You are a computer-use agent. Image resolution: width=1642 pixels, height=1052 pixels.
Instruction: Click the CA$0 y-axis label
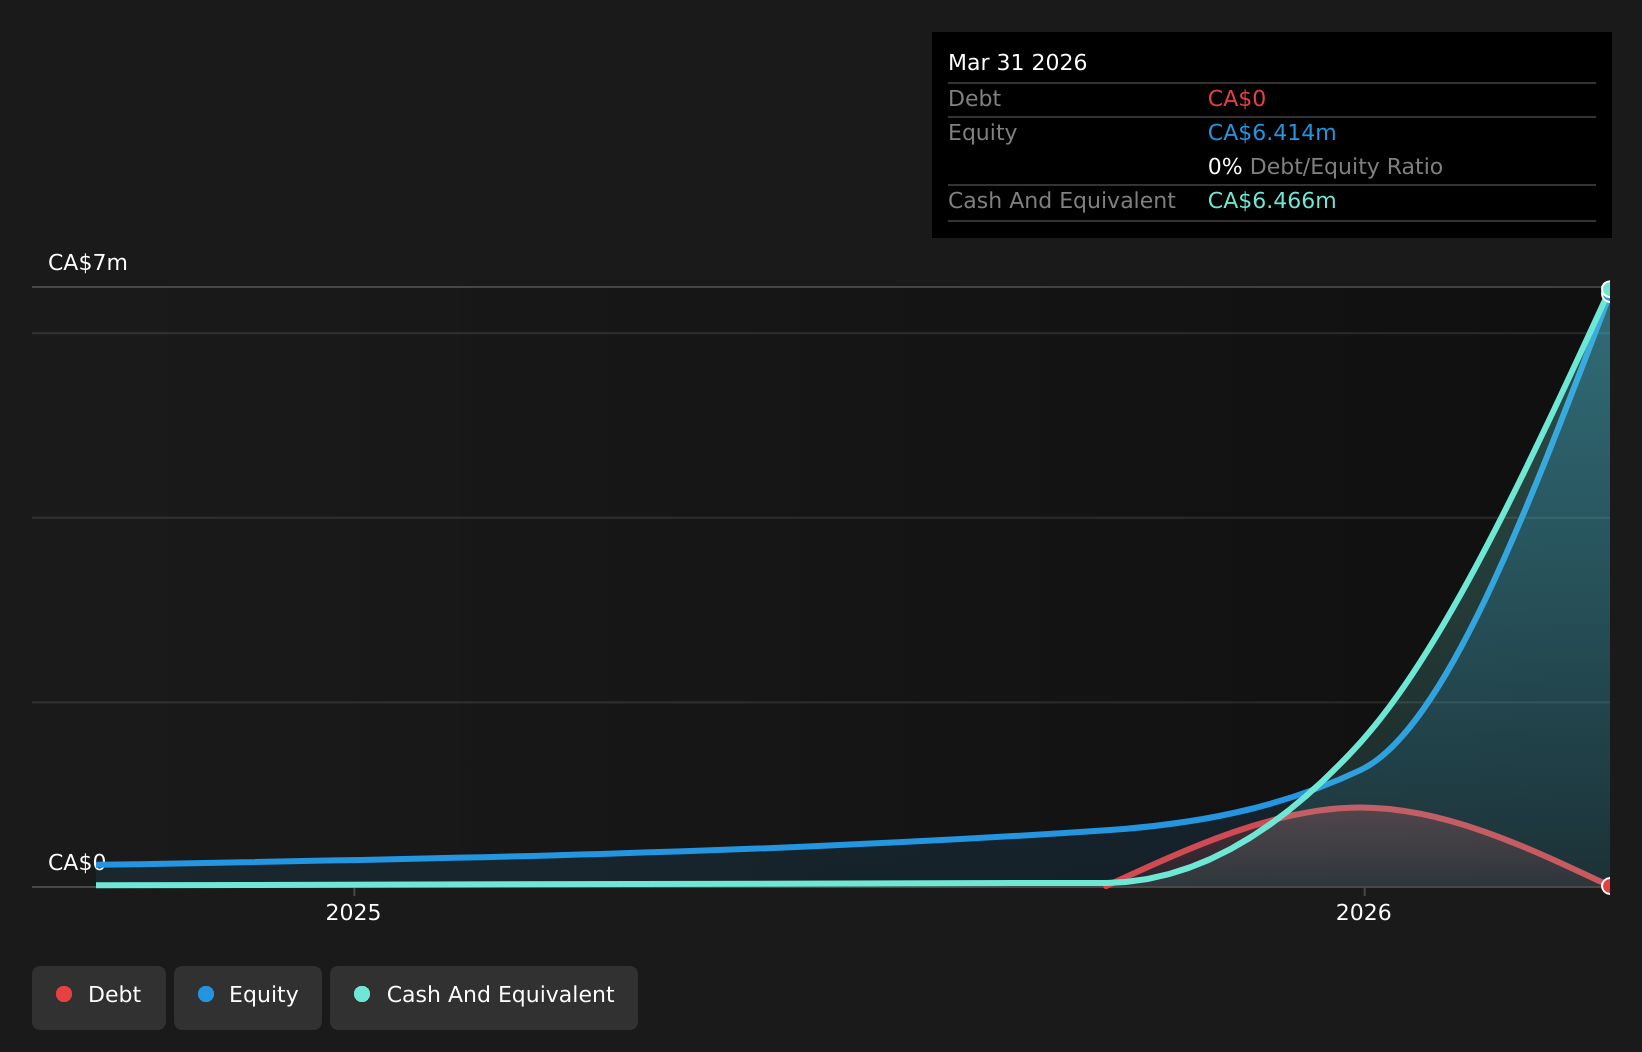77,863
